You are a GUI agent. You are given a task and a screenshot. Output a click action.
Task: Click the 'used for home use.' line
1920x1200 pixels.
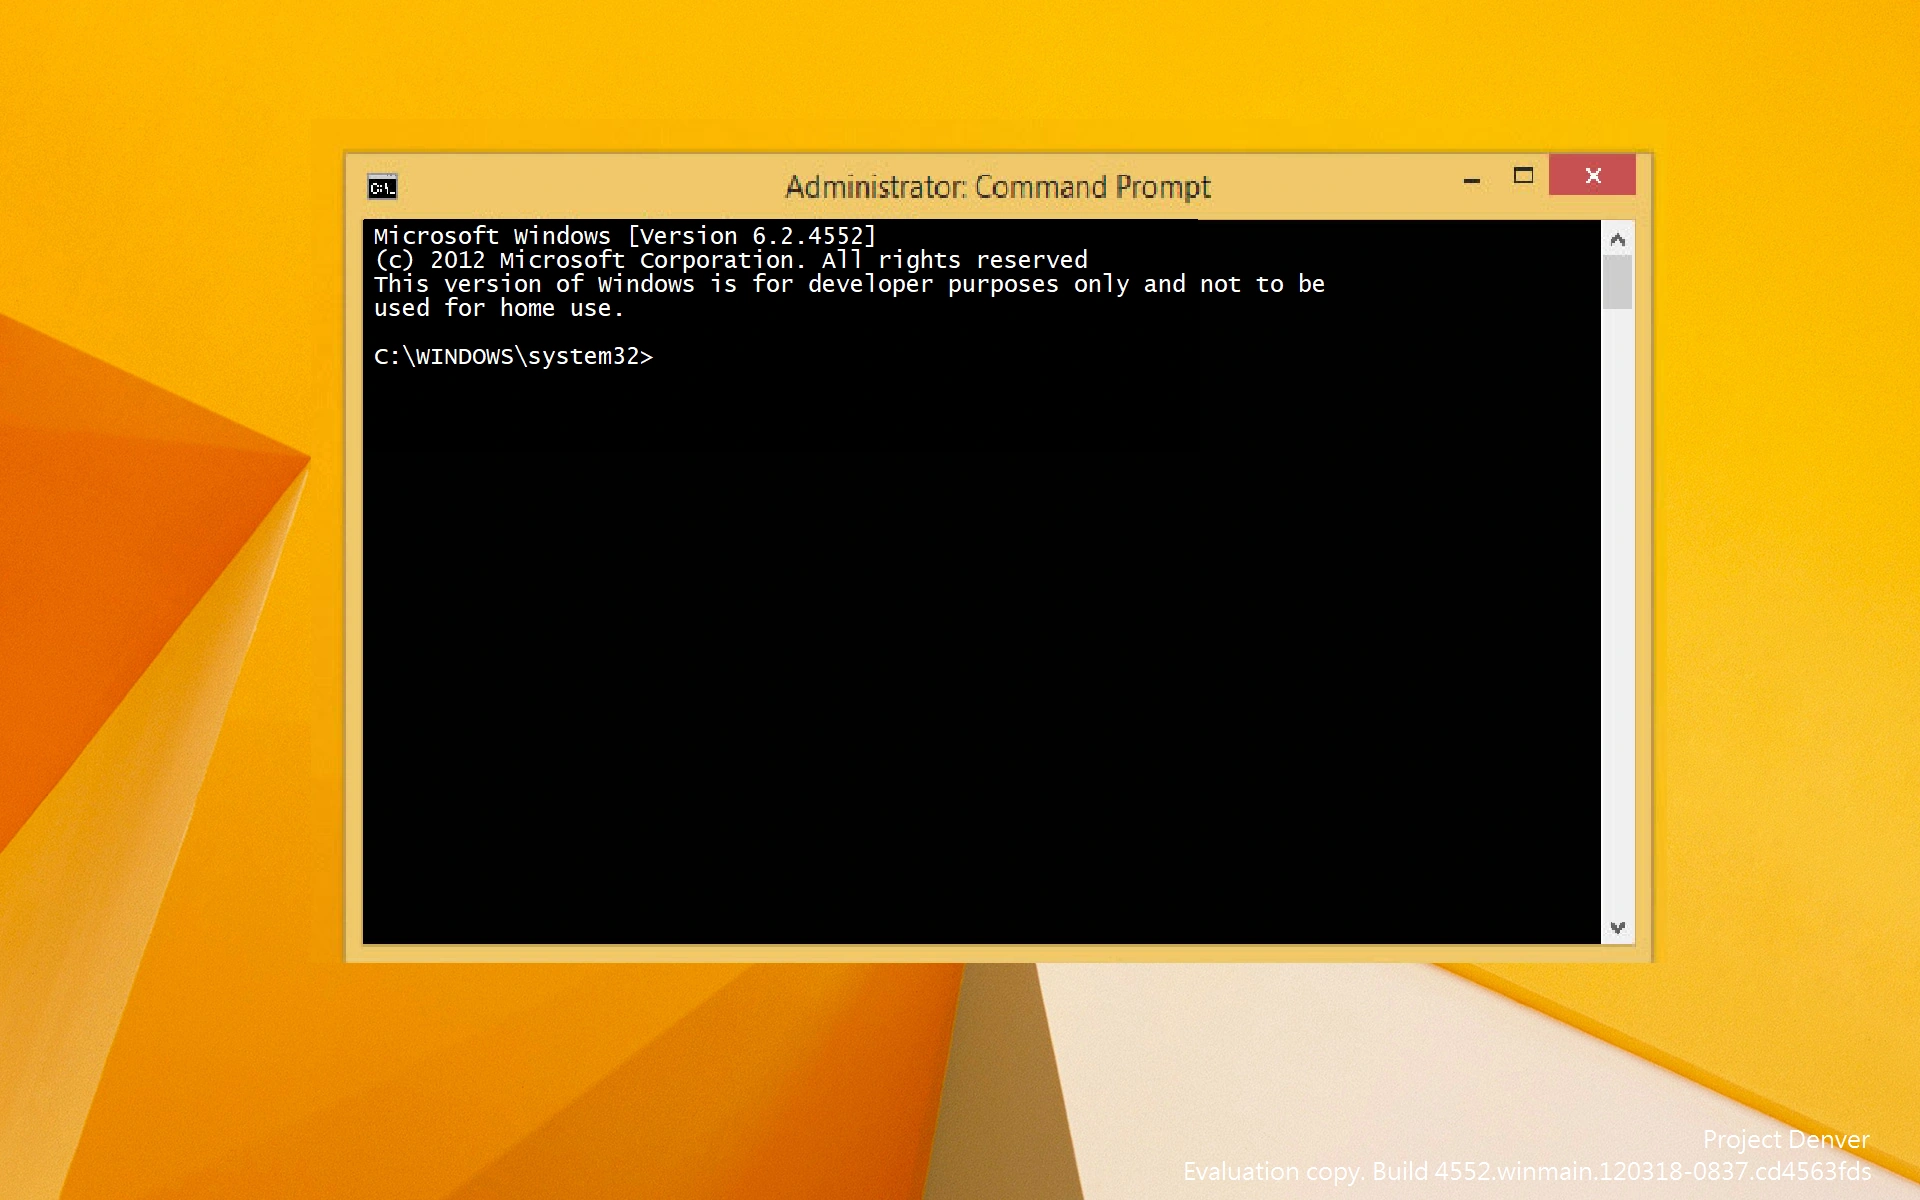pyautogui.click(x=498, y=308)
